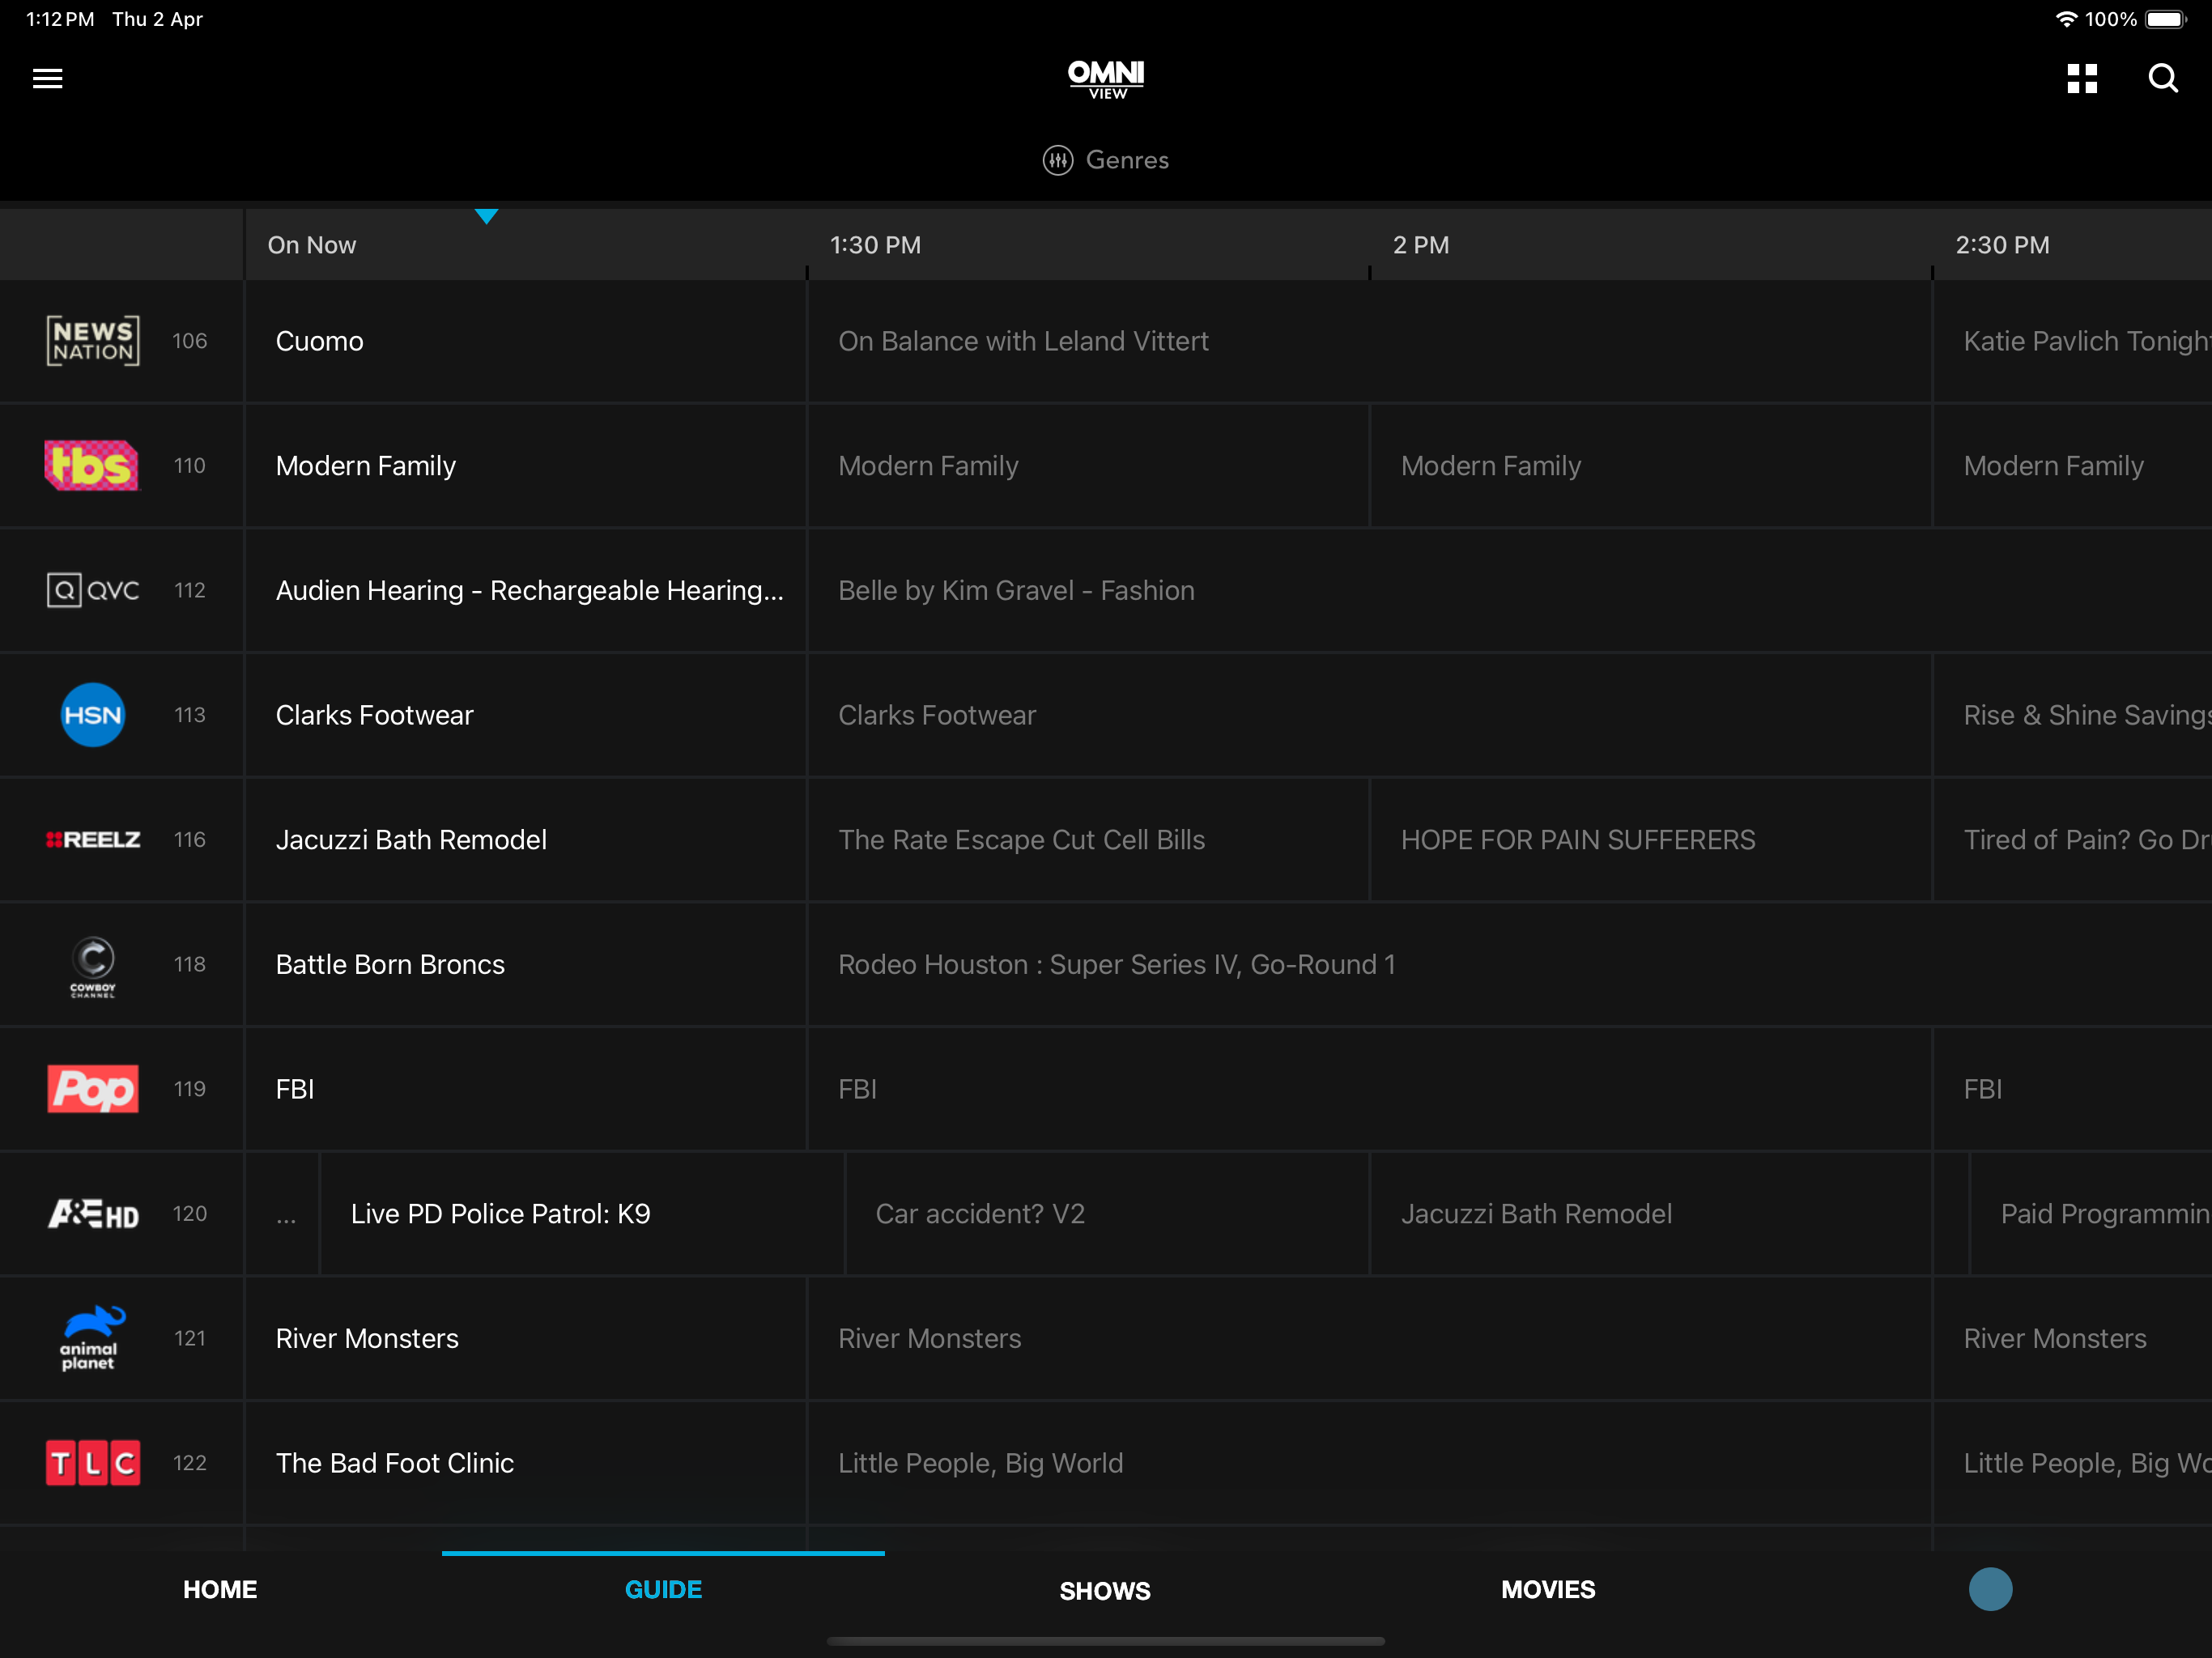Select the 1:30 PM time header
2212x1658 pixels.
(x=875, y=245)
